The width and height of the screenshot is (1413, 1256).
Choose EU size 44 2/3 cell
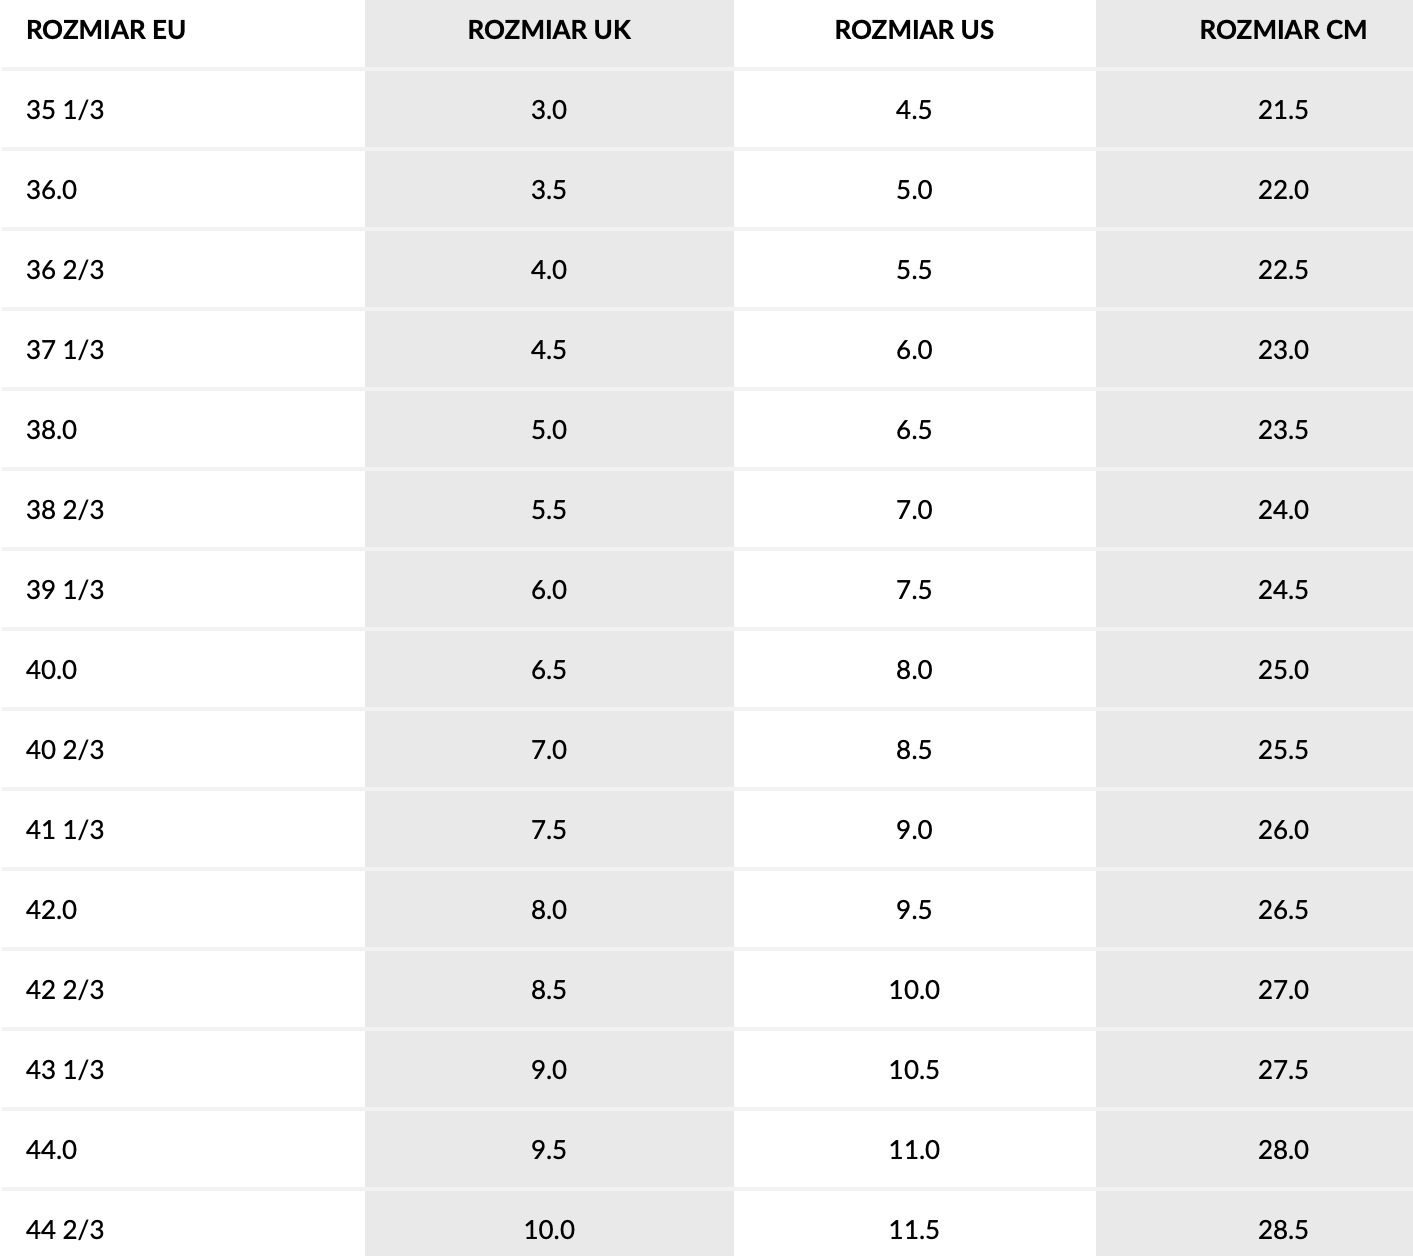[x=65, y=1230]
